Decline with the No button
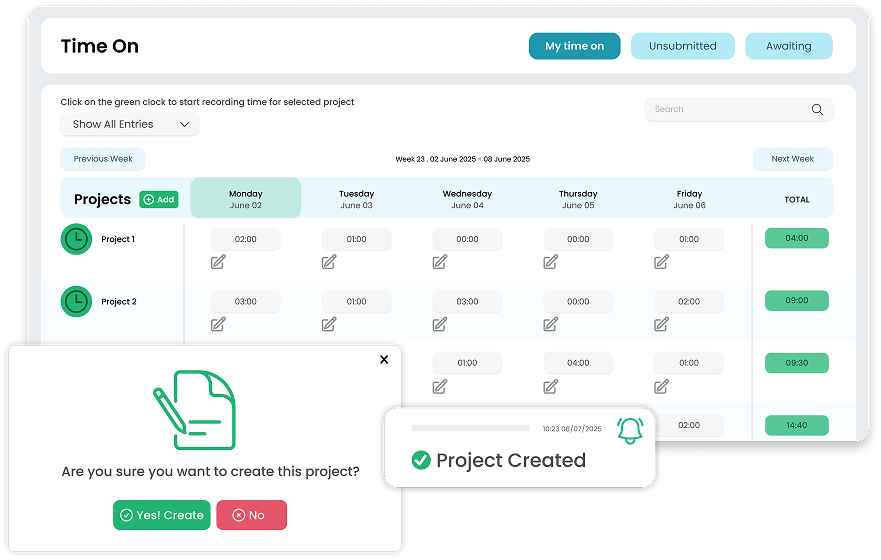The image size is (881, 560). pos(252,515)
